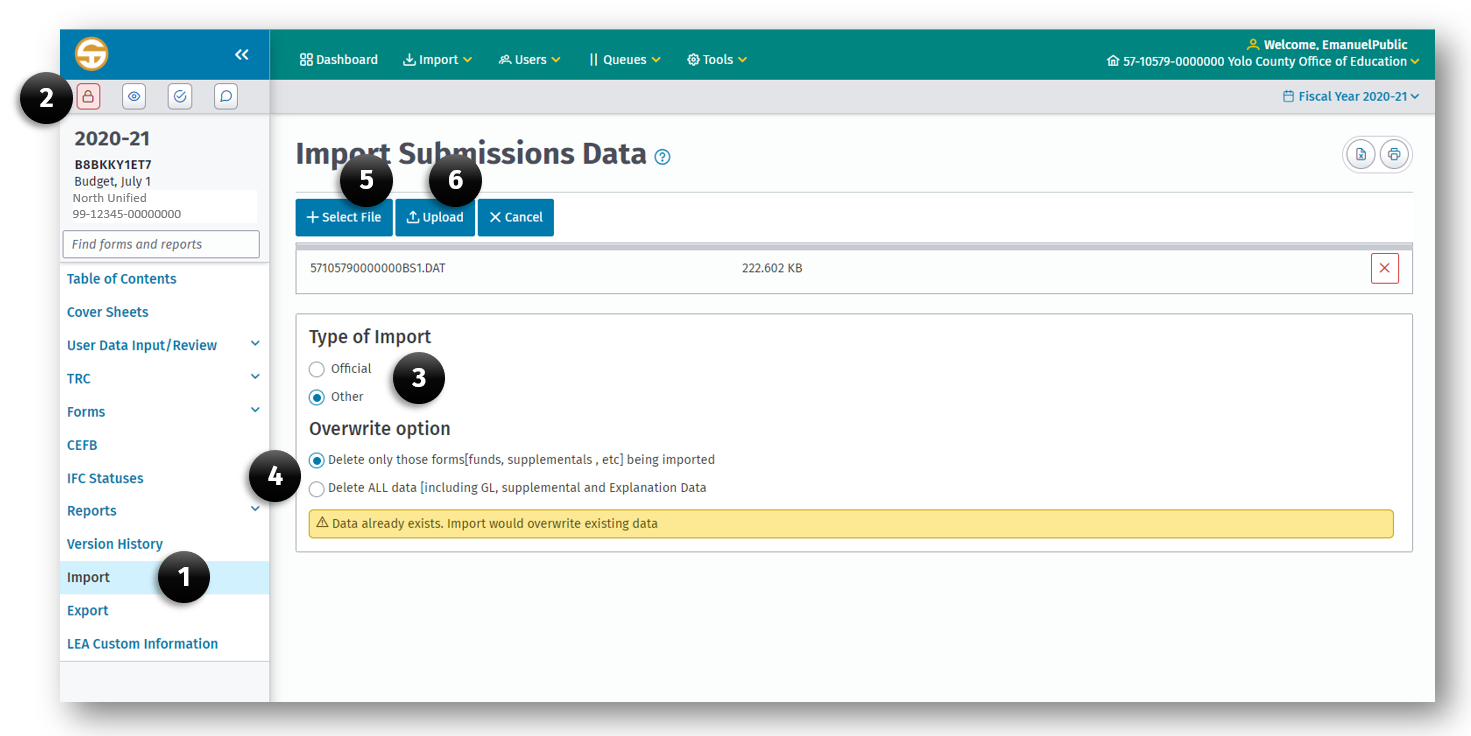
Task: Navigate to the Dashboard menu item
Action: (x=338, y=59)
